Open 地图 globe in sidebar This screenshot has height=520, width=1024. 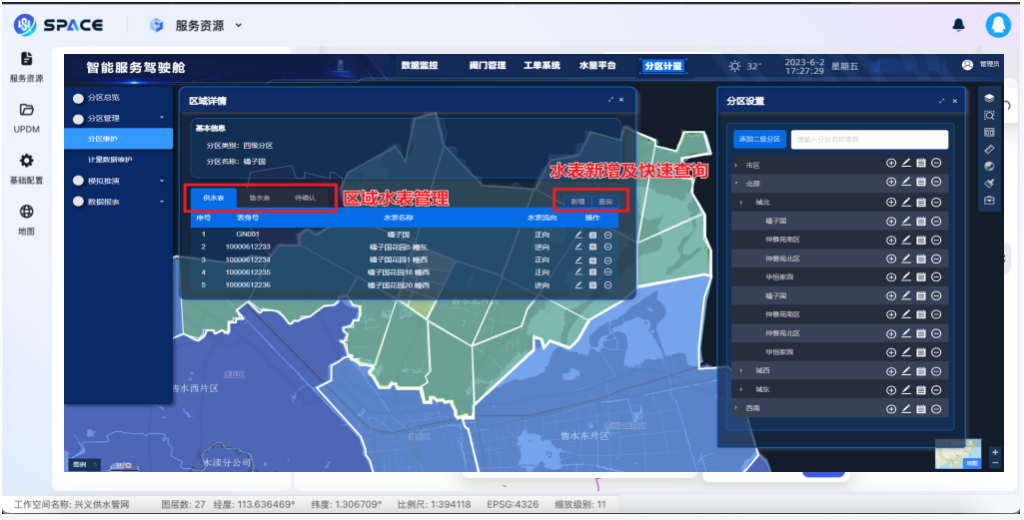26,220
